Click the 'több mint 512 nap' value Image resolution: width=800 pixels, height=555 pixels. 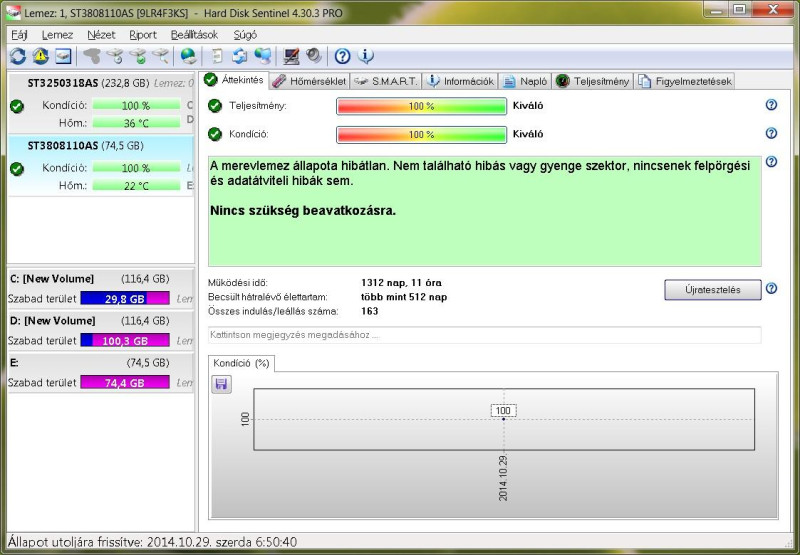[x=404, y=297]
